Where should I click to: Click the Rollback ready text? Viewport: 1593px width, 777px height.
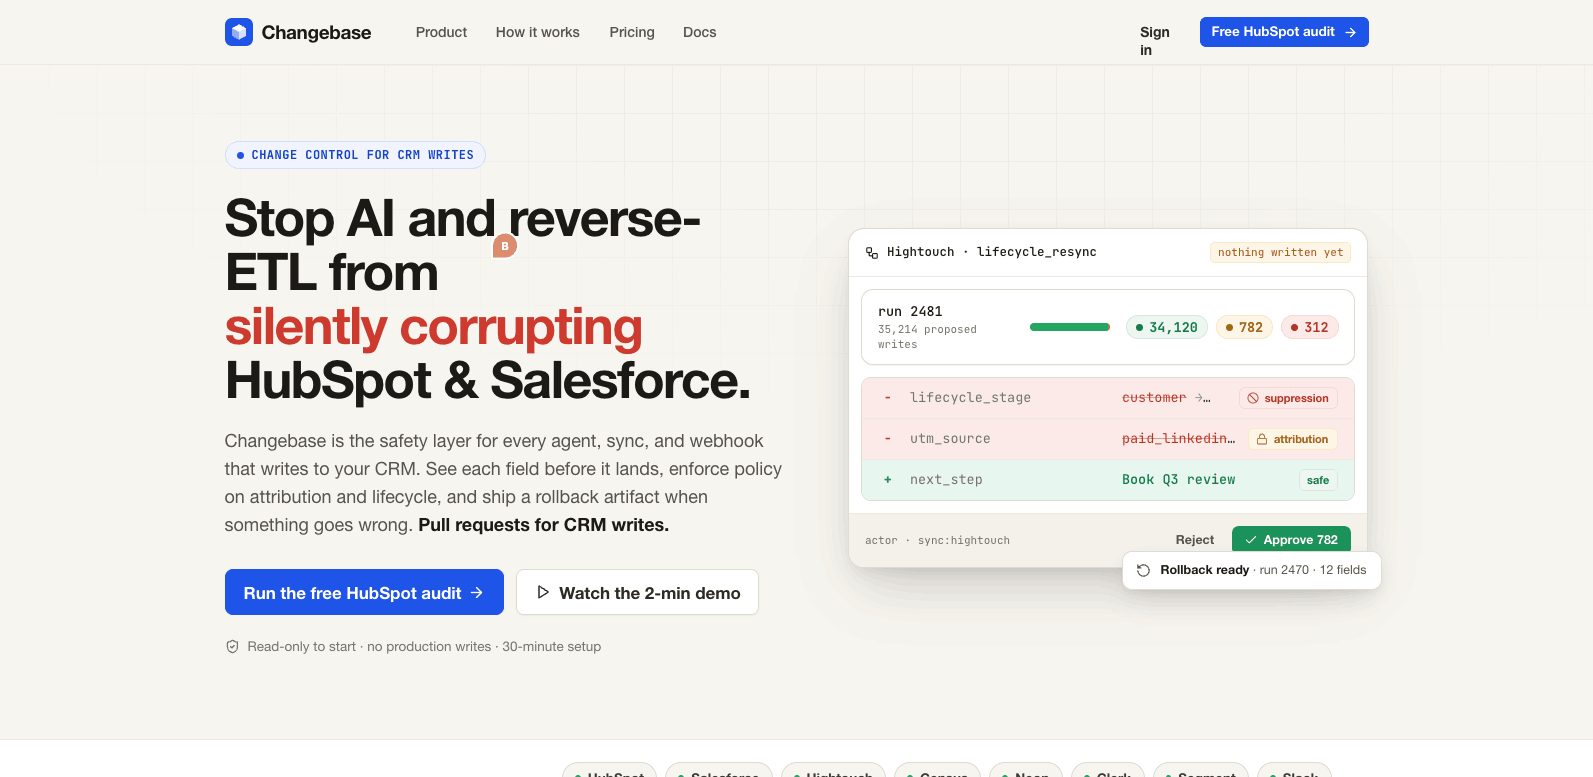1204,570
